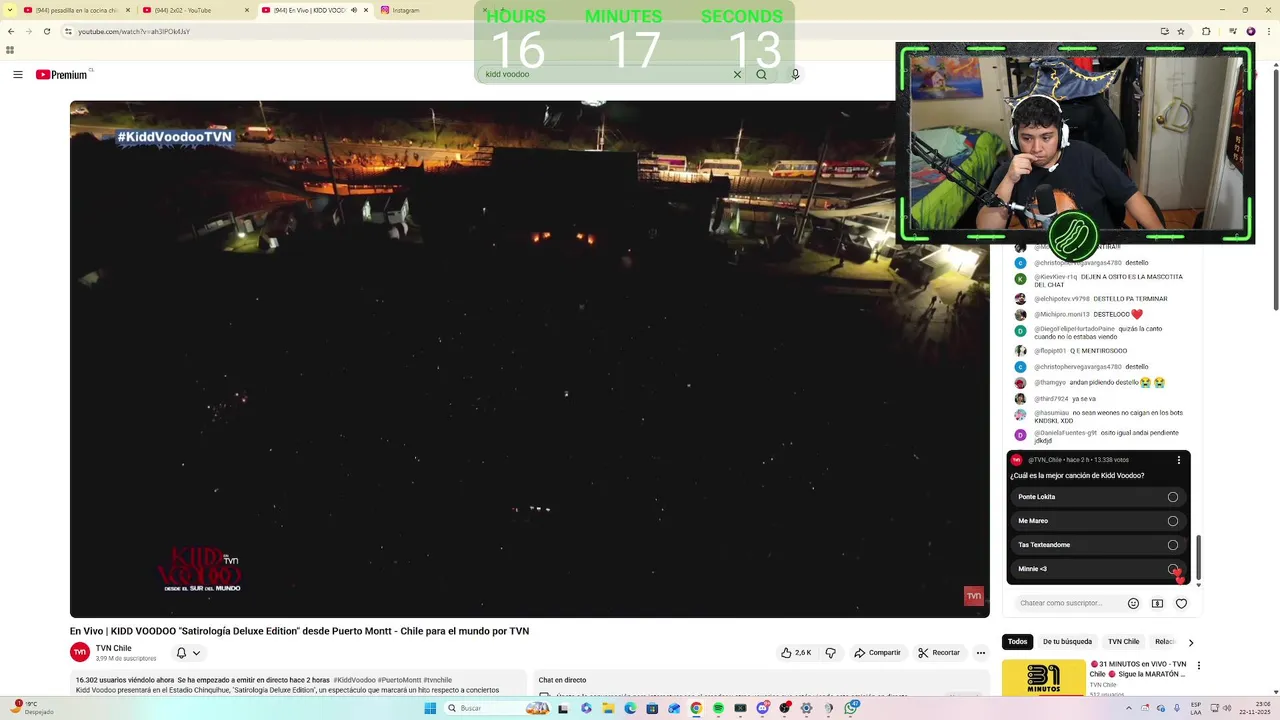This screenshot has height=720, width=1280.
Task: Send a heart reaction in chat
Action: [x=1181, y=603]
